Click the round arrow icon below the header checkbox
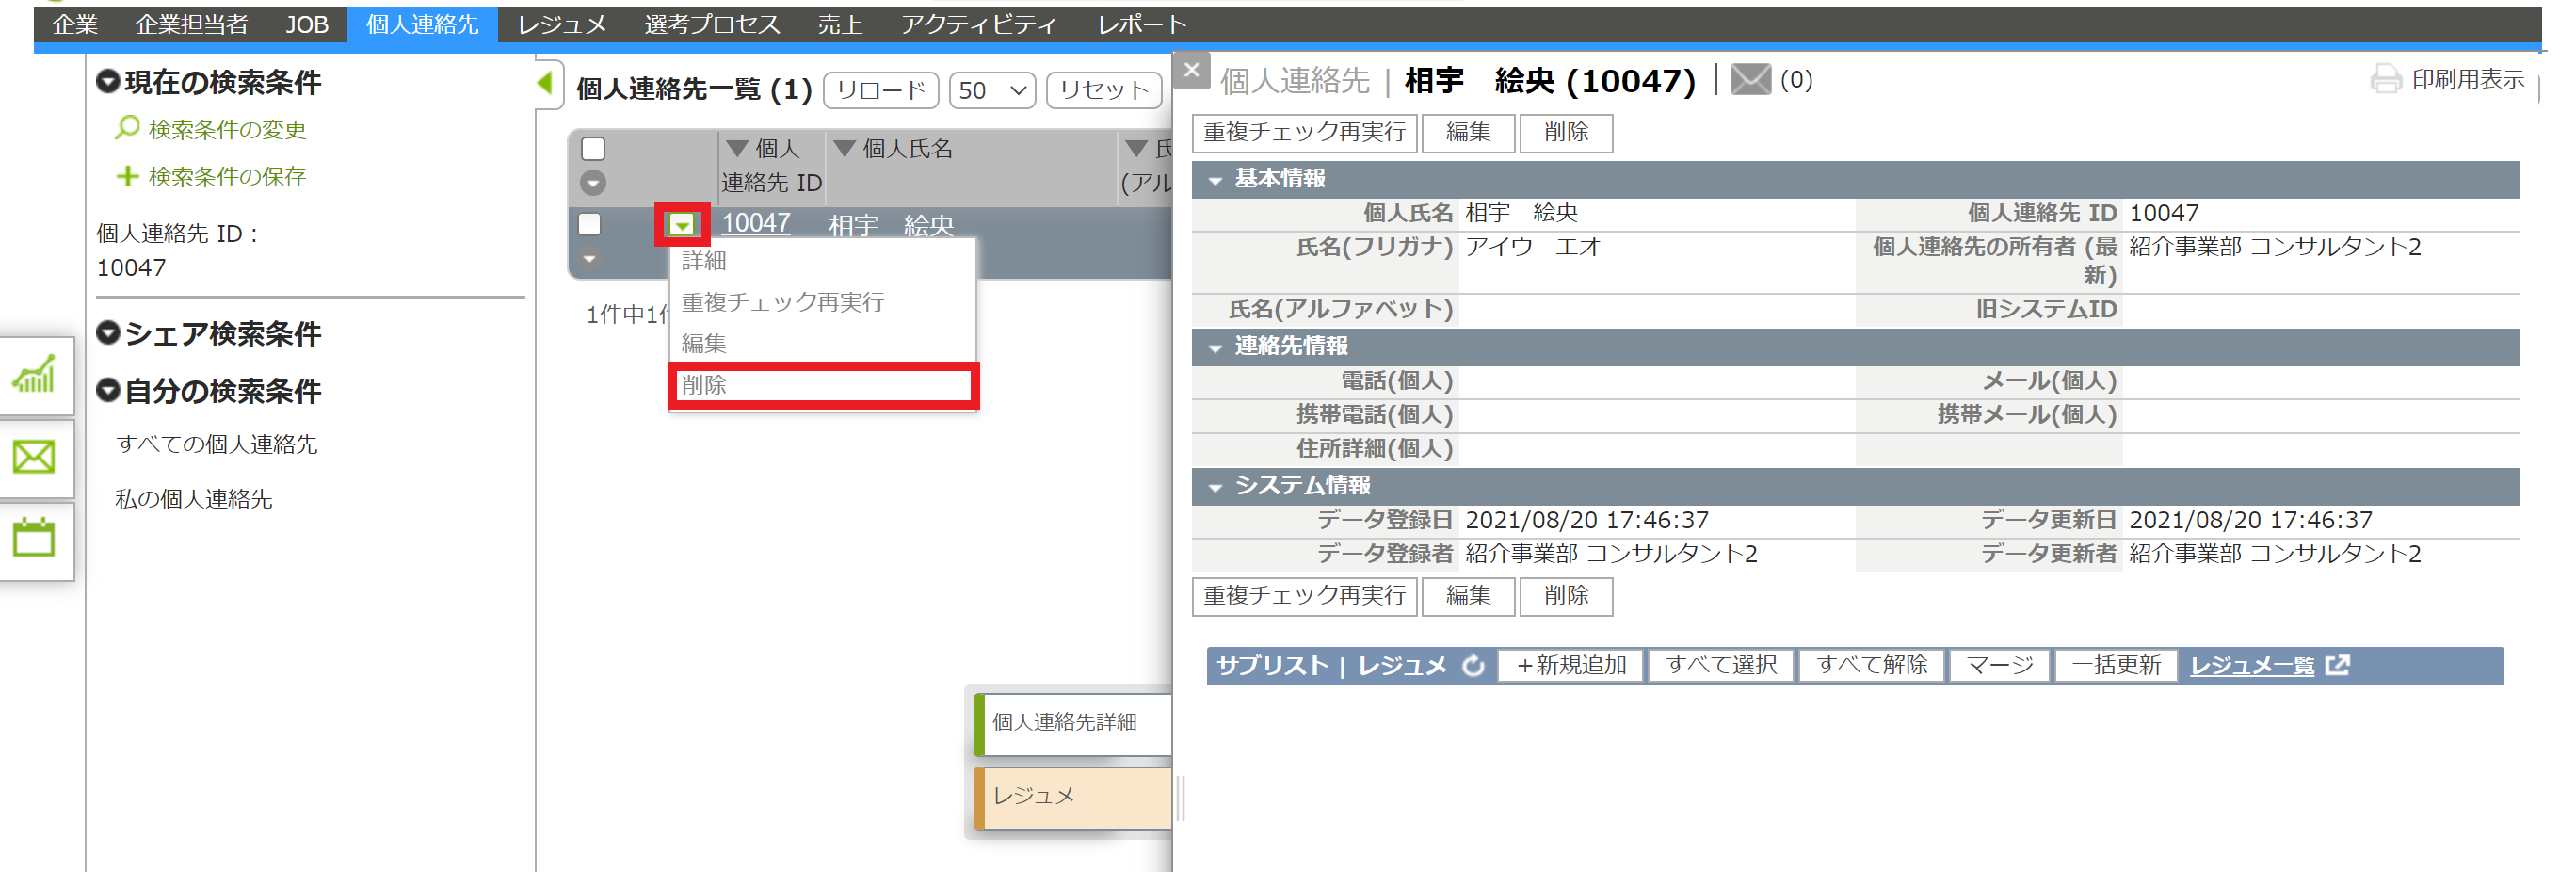 click(x=593, y=182)
